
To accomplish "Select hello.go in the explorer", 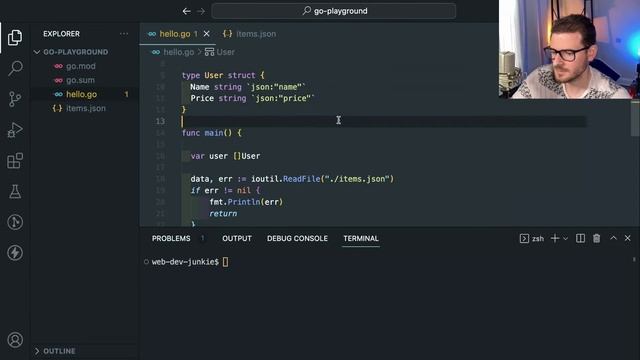I will pos(82,94).
